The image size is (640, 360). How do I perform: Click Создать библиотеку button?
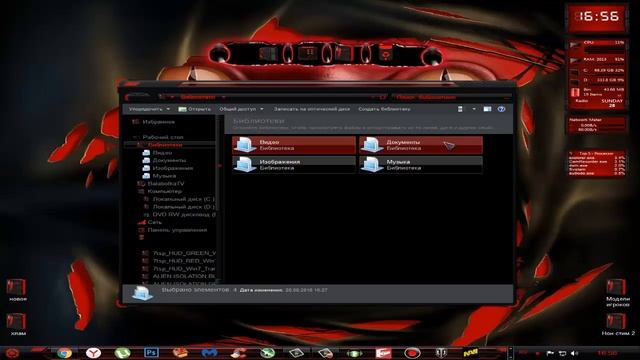(x=384, y=109)
